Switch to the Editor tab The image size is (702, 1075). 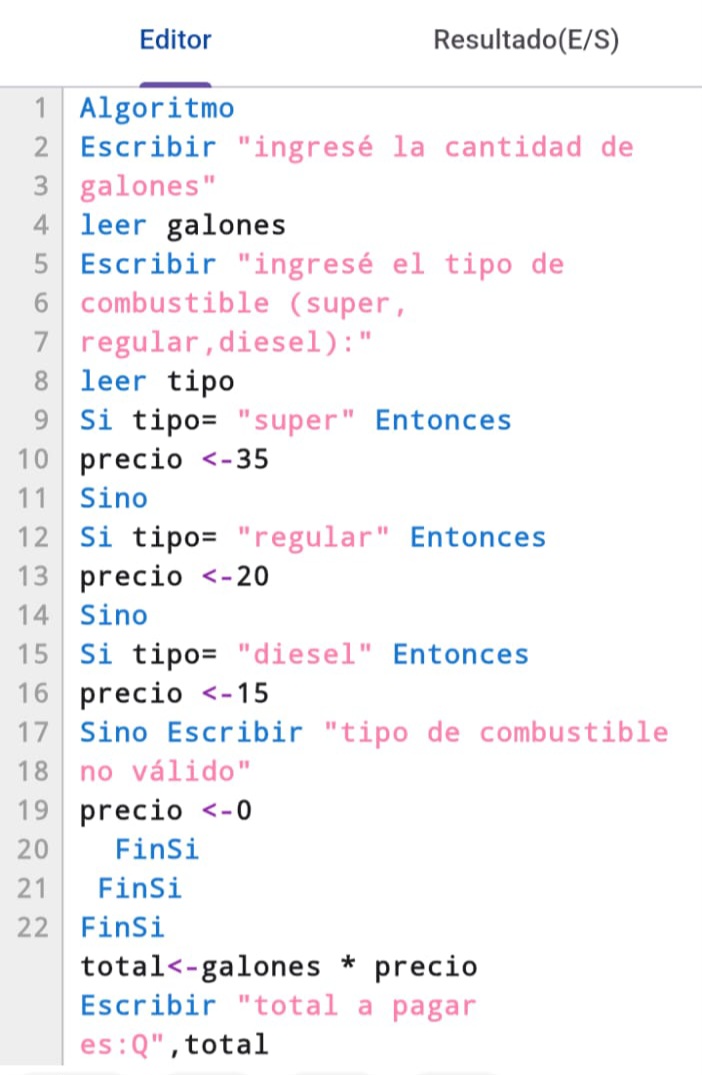tap(175, 41)
